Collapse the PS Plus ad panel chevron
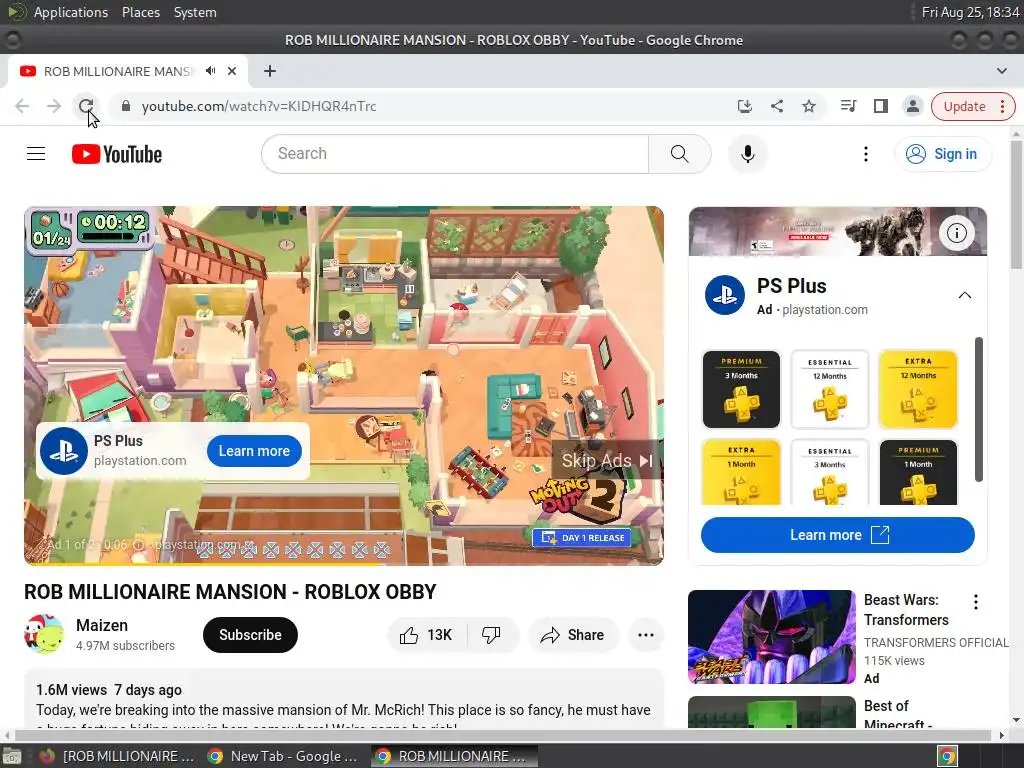The width and height of the screenshot is (1024, 768). click(x=965, y=295)
